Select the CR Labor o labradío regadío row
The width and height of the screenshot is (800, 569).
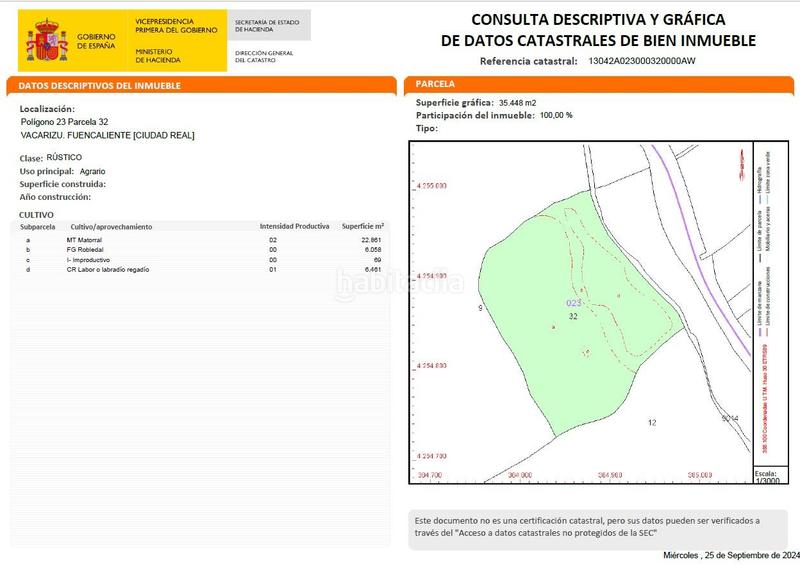[200, 269]
